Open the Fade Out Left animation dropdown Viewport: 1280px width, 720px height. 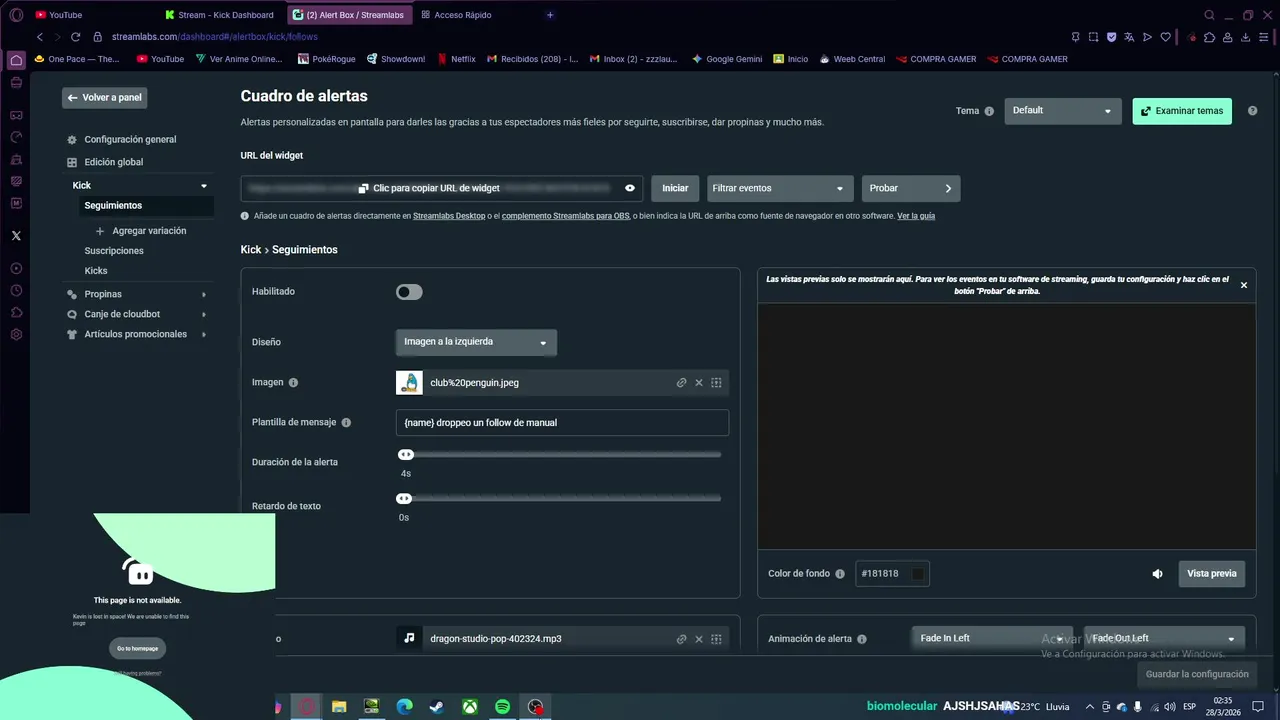(x=1164, y=639)
